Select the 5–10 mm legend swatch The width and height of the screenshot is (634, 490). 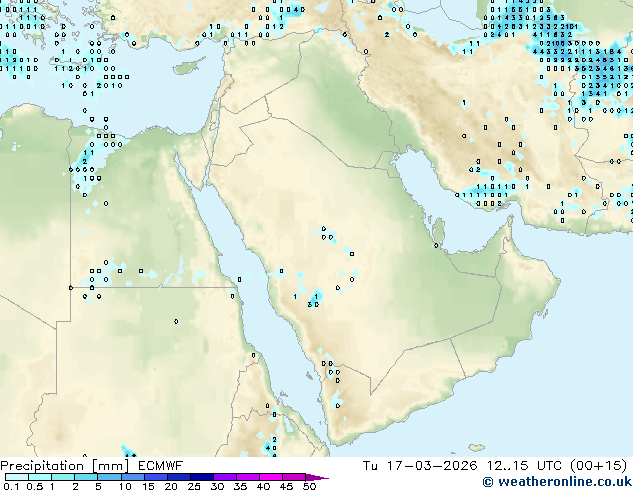[x=109, y=477]
